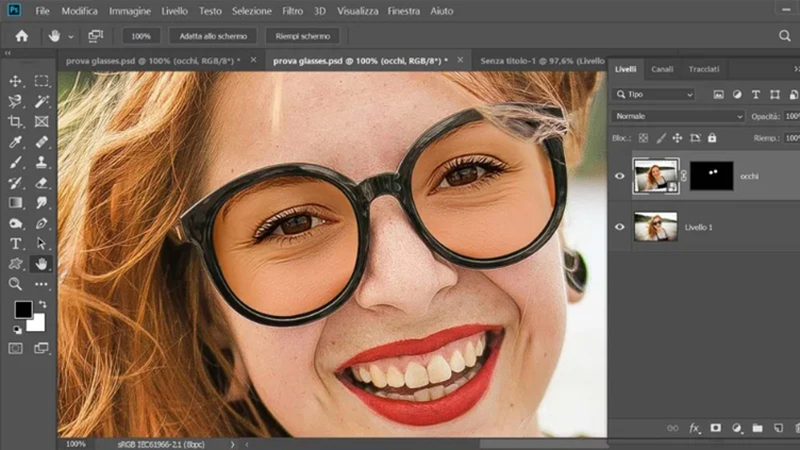Open the Filtro menu
Screen dimensions: 800x450
[292, 11]
